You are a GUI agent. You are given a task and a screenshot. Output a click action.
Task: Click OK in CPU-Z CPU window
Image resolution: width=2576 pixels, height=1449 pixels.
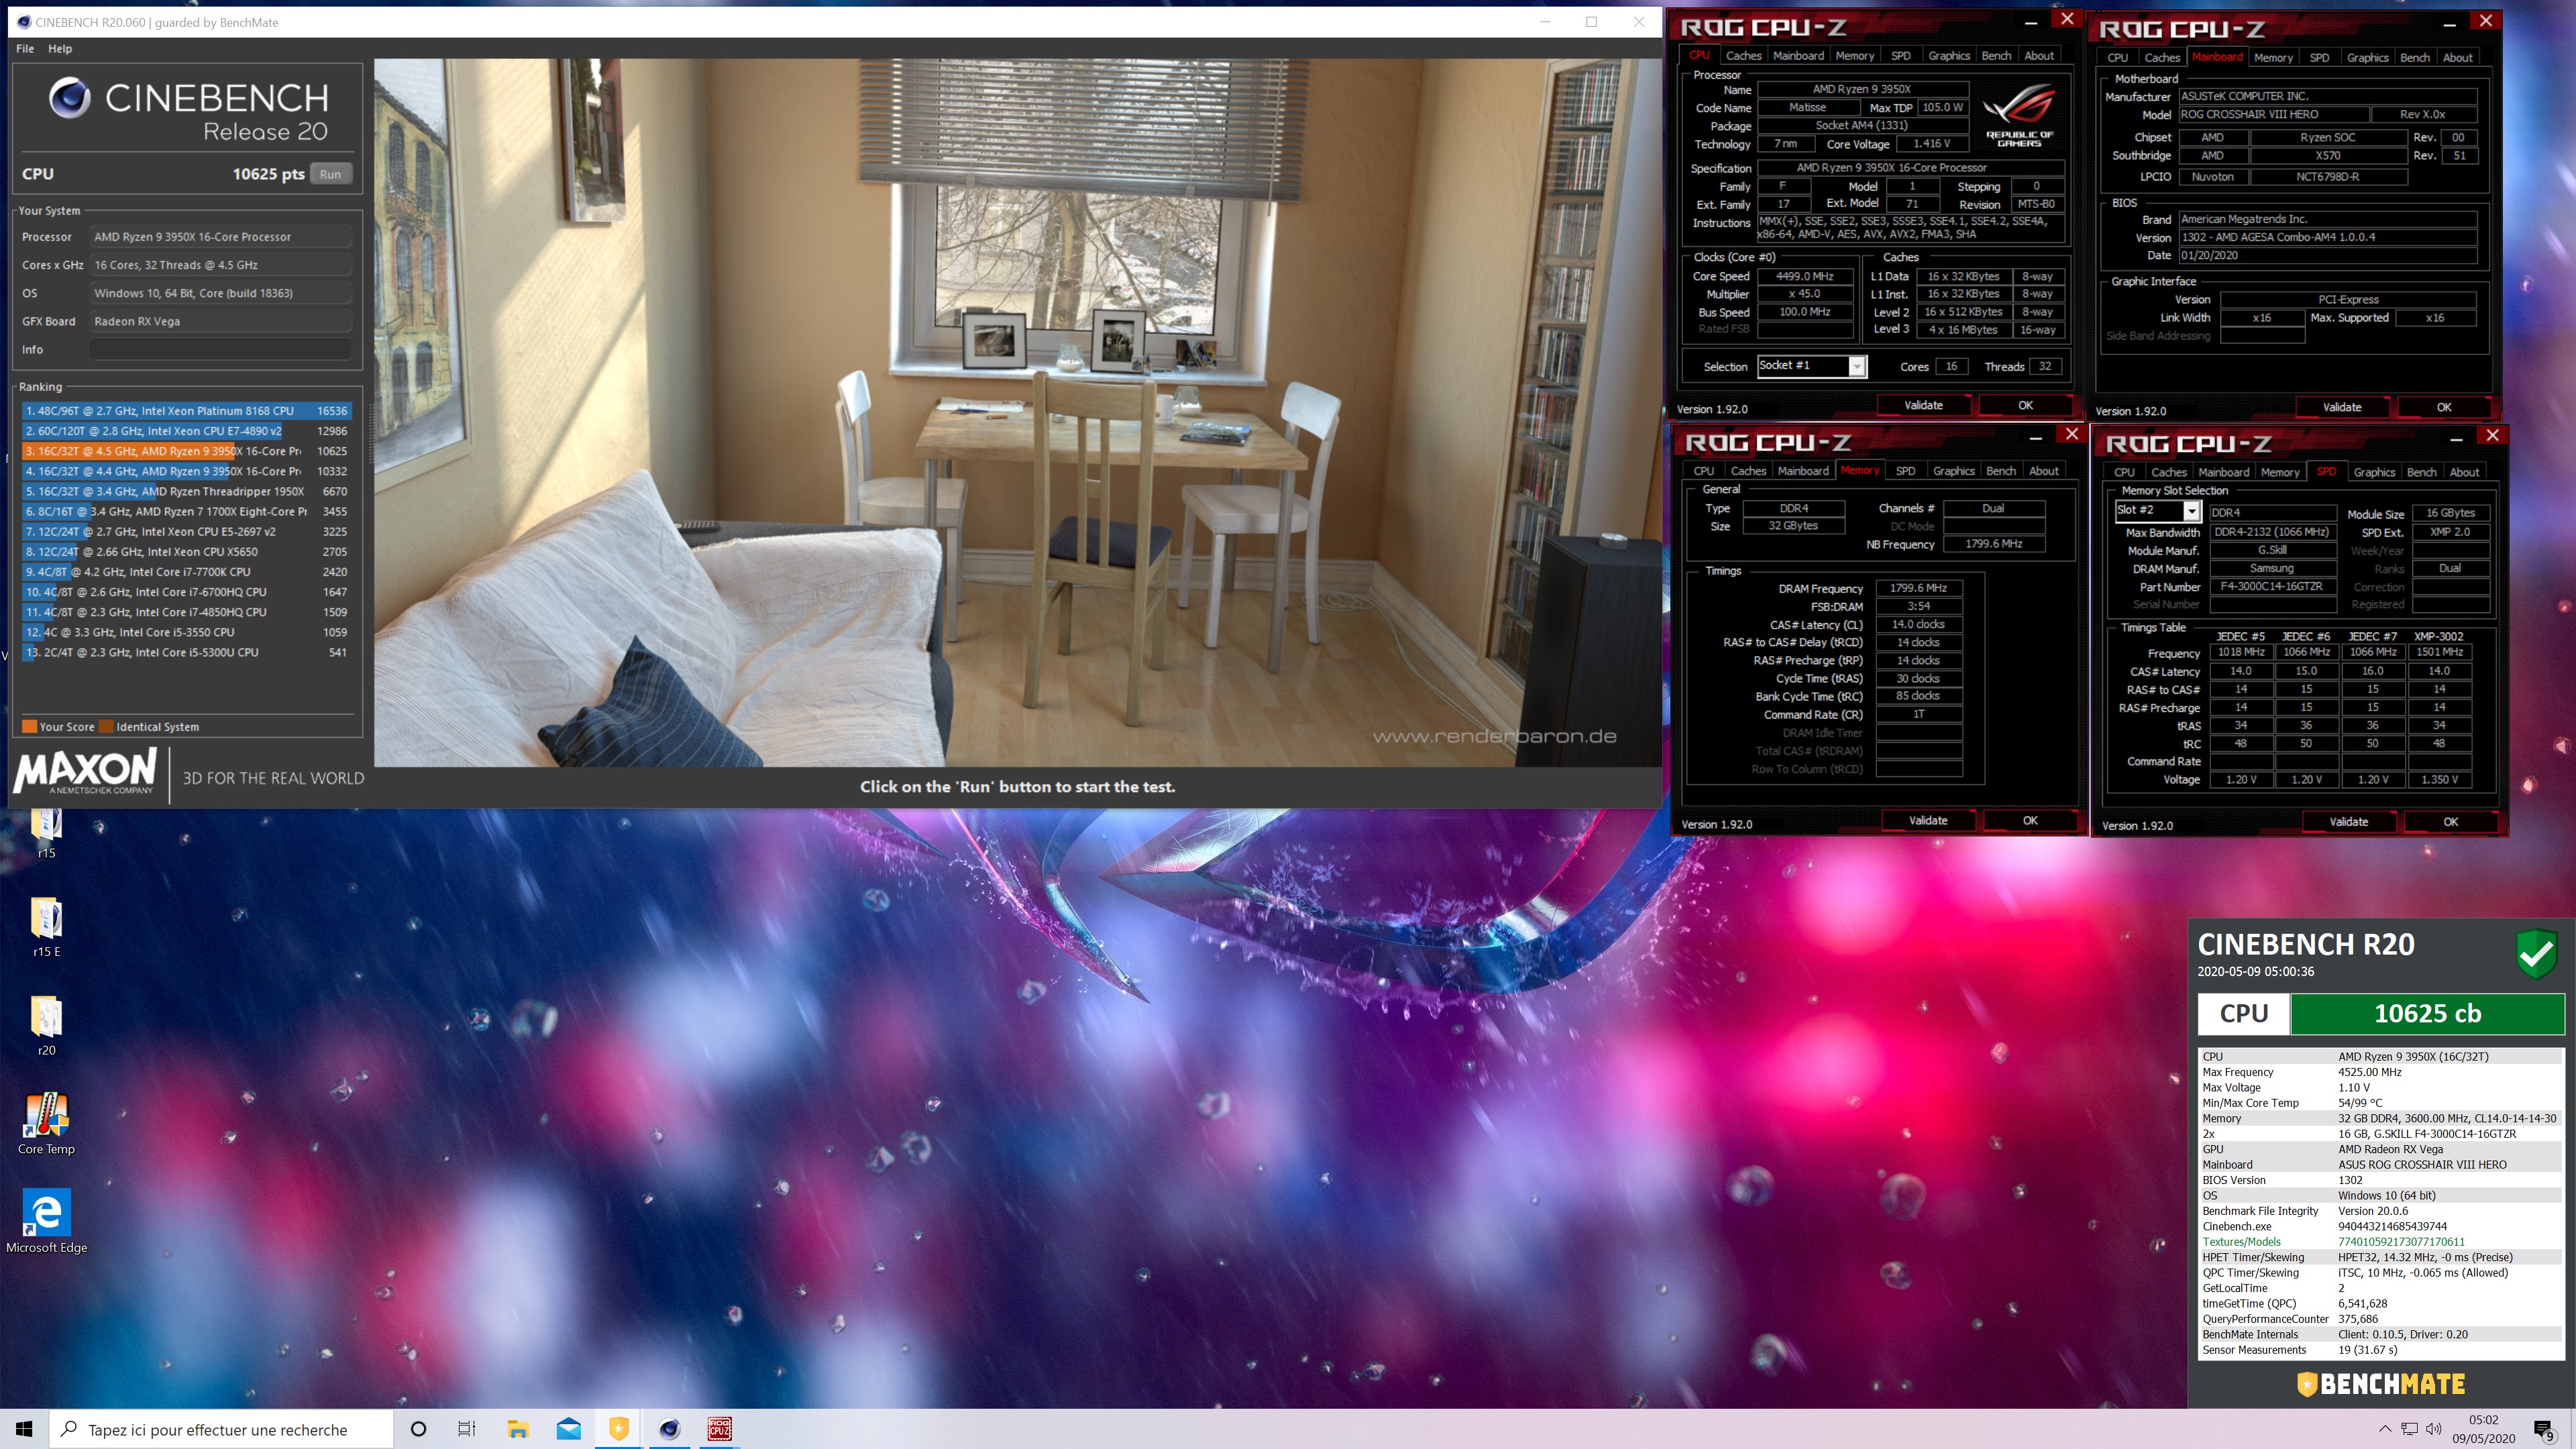tap(2025, 405)
